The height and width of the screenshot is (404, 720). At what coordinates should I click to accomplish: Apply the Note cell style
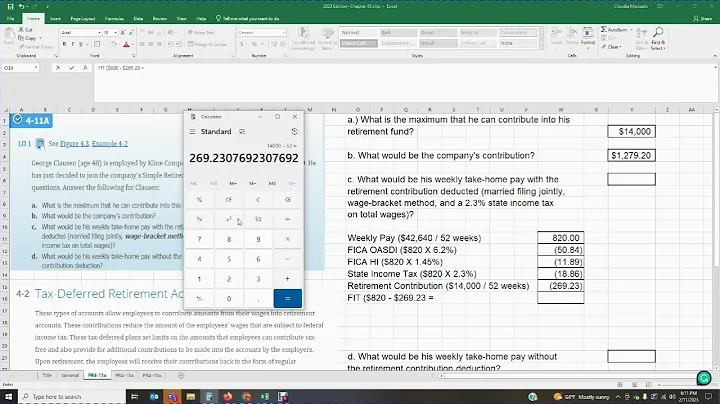(517, 43)
